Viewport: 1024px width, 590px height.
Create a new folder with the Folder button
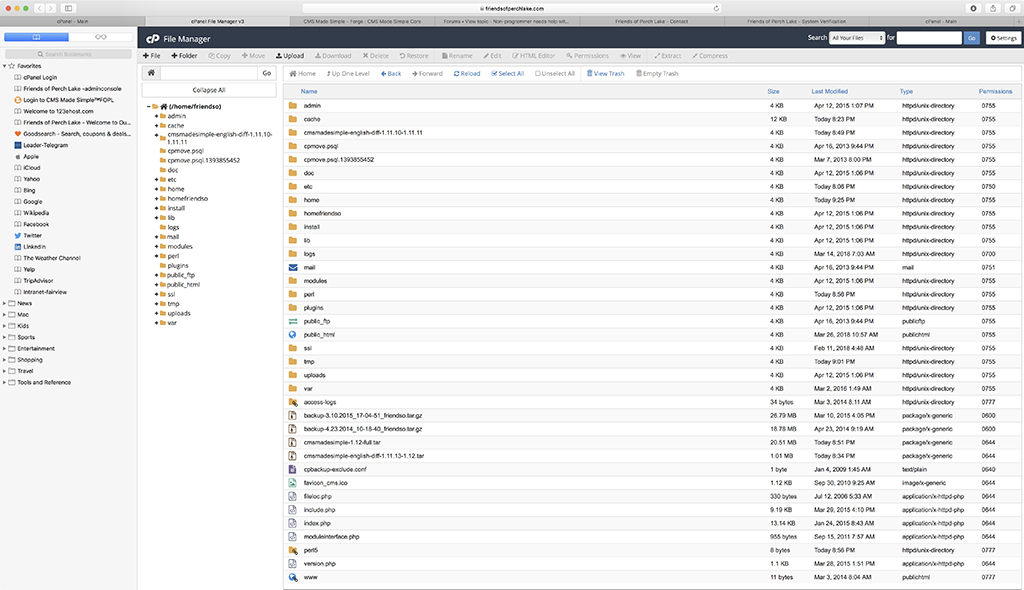click(184, 56)
